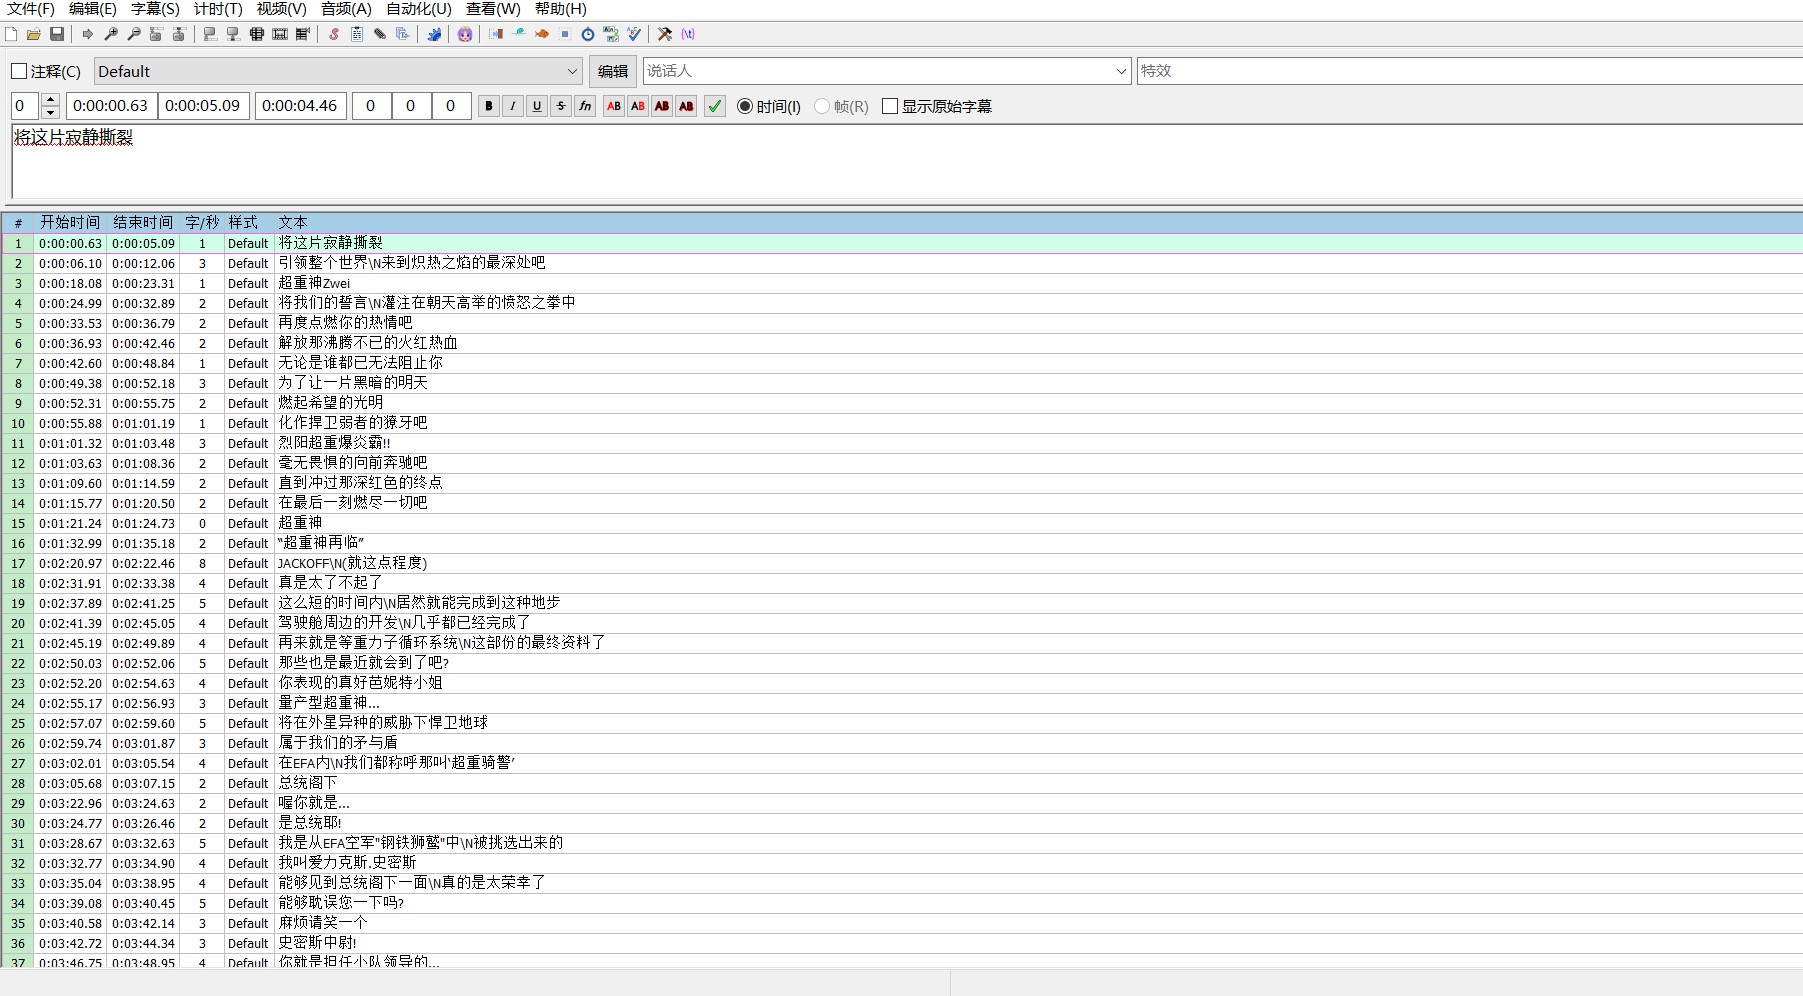Click Jump video to end icon

click(179, 34)
